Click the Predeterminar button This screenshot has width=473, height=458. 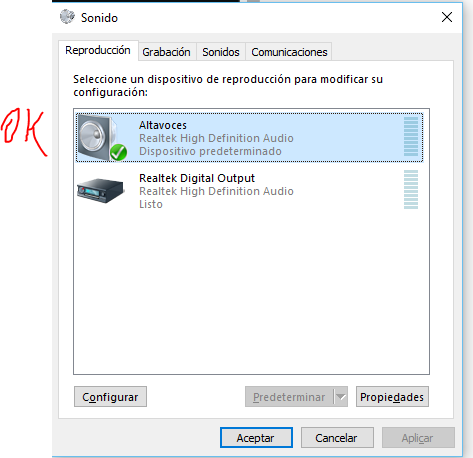pyautogui.click(x=289, y=397)
